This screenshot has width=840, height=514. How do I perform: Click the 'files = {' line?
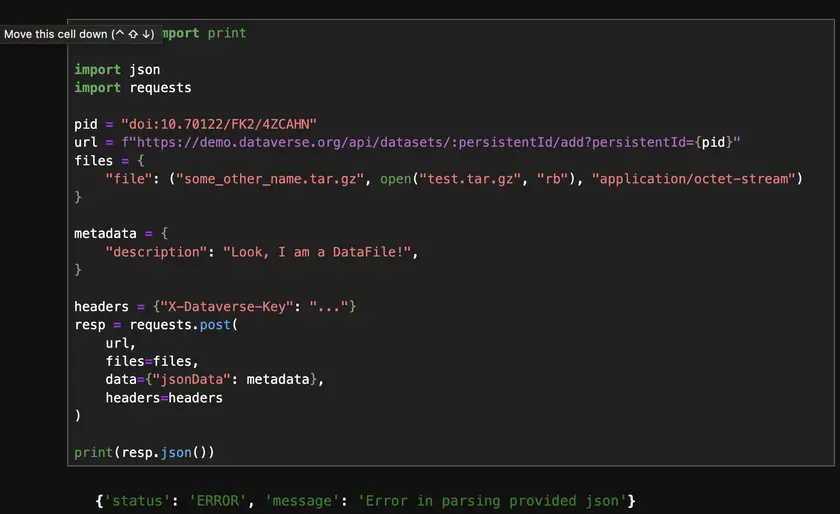coord(109,161)
